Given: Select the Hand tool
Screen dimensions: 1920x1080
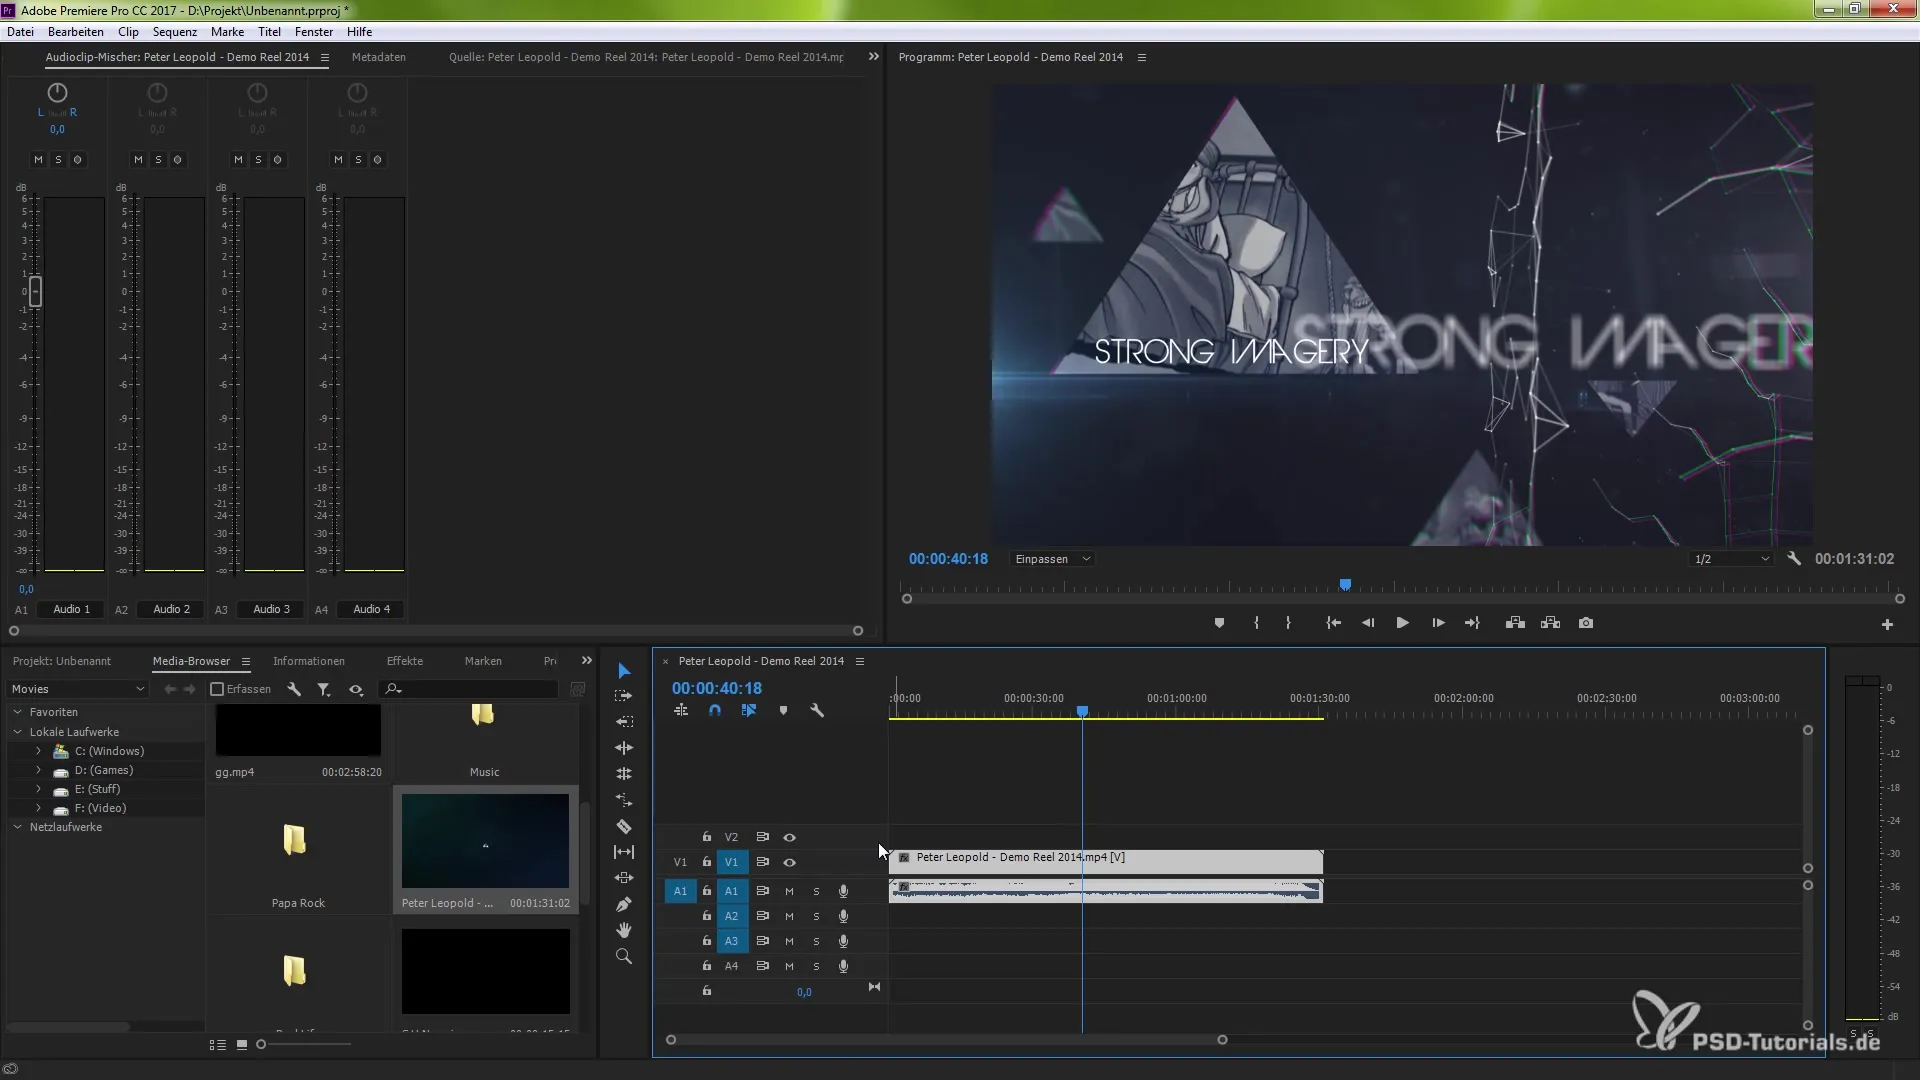Looking at the screenshot, I should coord(624,930).
